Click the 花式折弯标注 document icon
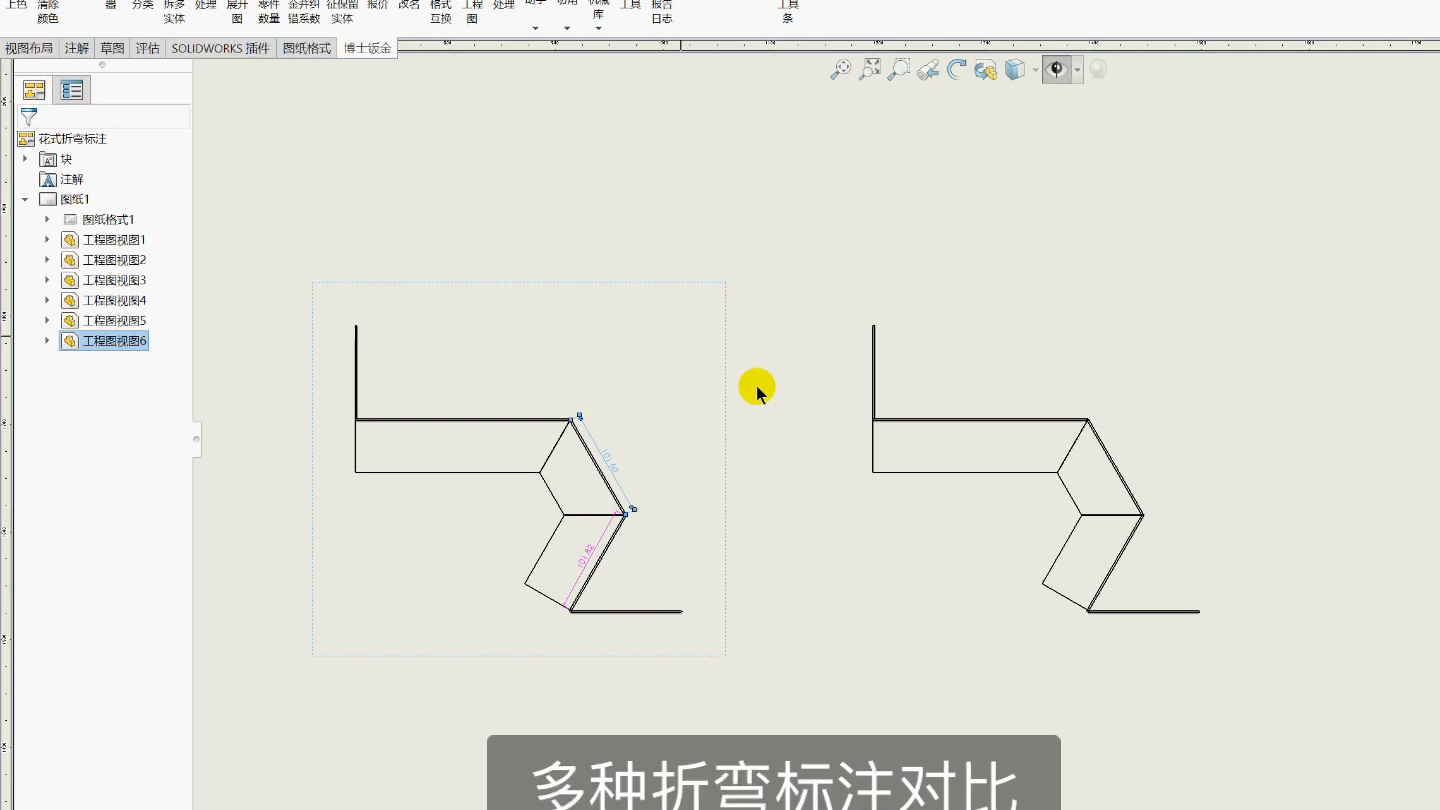The image size is (1440, 810). pos(26,139)
